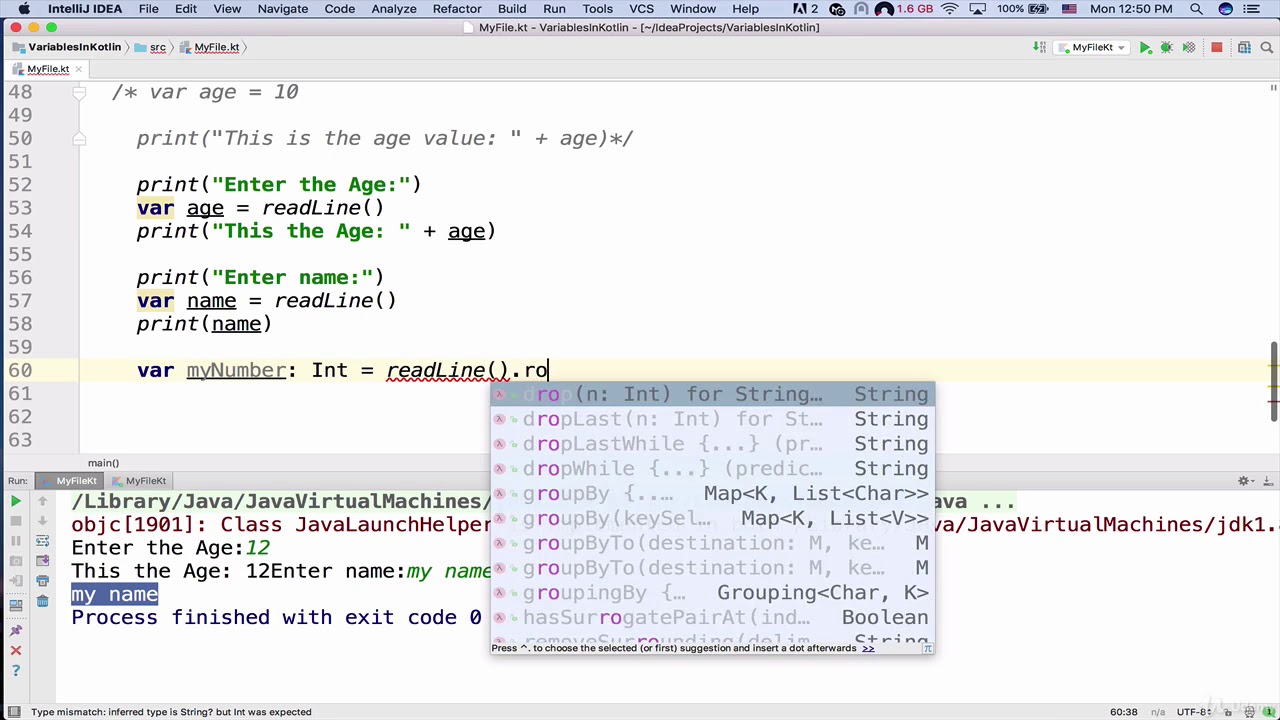Click the VariablesInKotlin breadcrumb
This screenshot has height=720, width=1280.
66,47
